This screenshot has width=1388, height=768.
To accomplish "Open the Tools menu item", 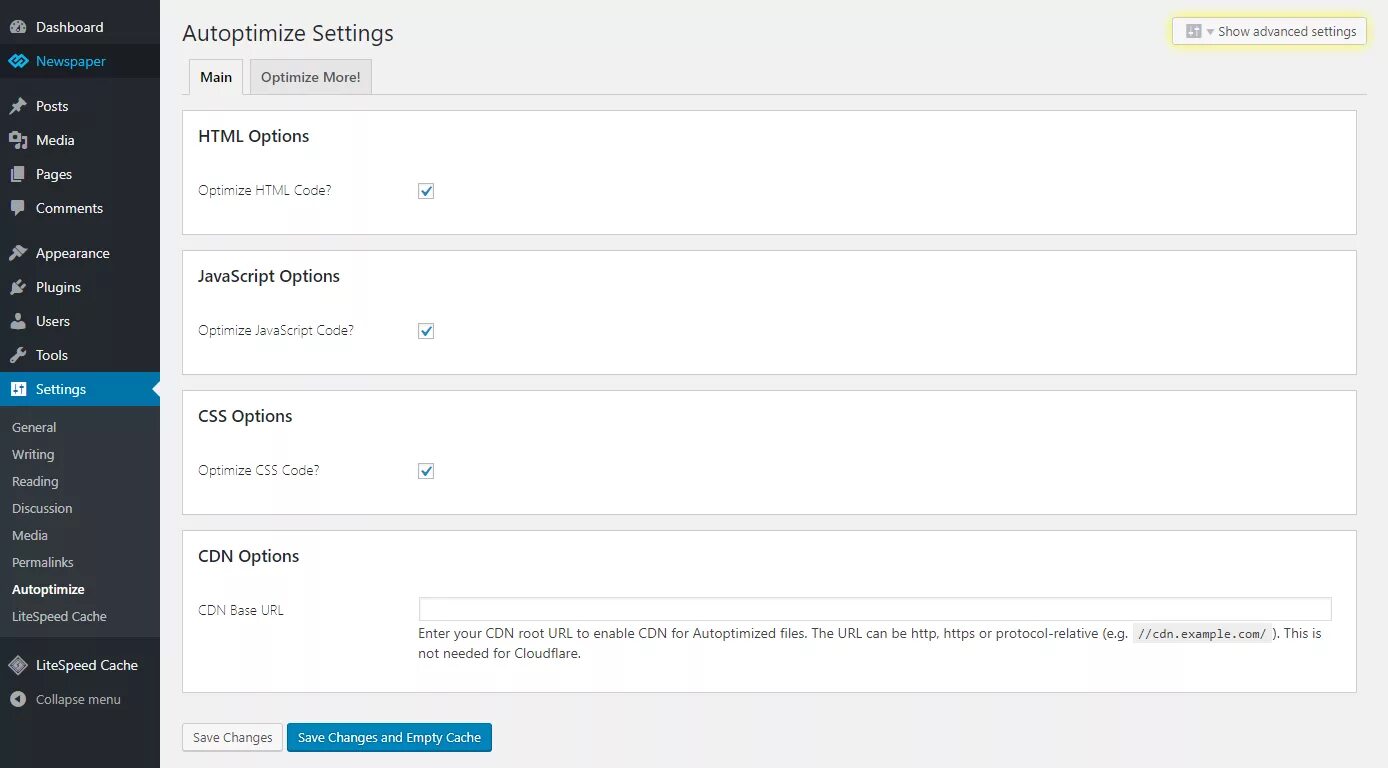I will click(52, 355).
